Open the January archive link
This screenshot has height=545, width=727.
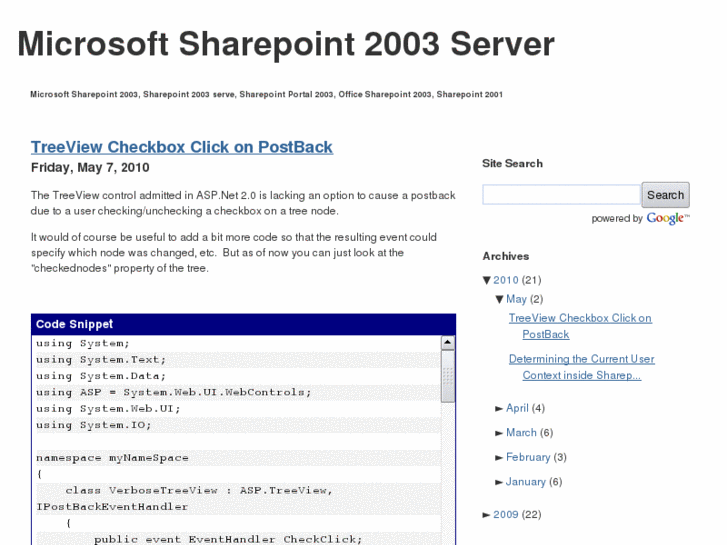pos(525,482)
